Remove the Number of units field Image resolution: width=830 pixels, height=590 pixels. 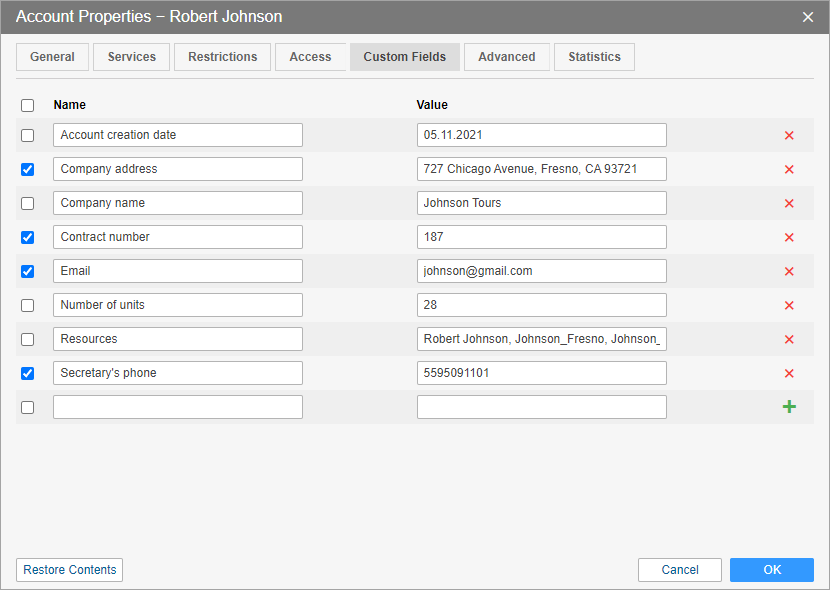(x=789, y=305)
